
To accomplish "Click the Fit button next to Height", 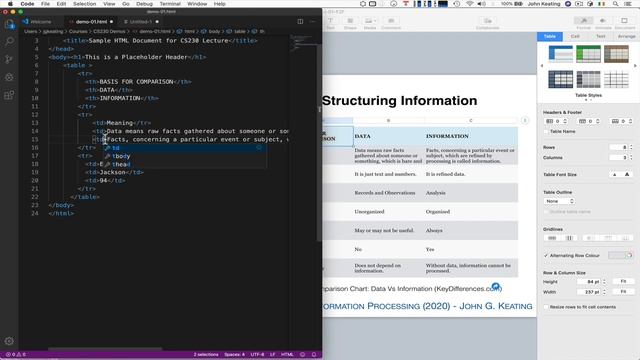I will (x=623, y=282).
